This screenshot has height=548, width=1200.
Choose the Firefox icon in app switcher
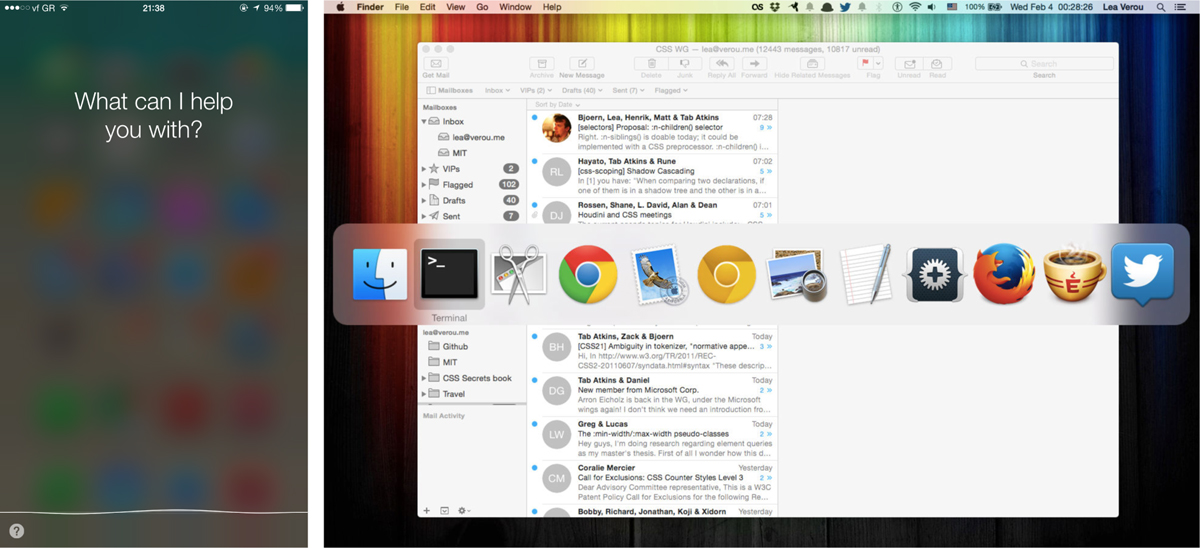click(x=1003, y=274)
